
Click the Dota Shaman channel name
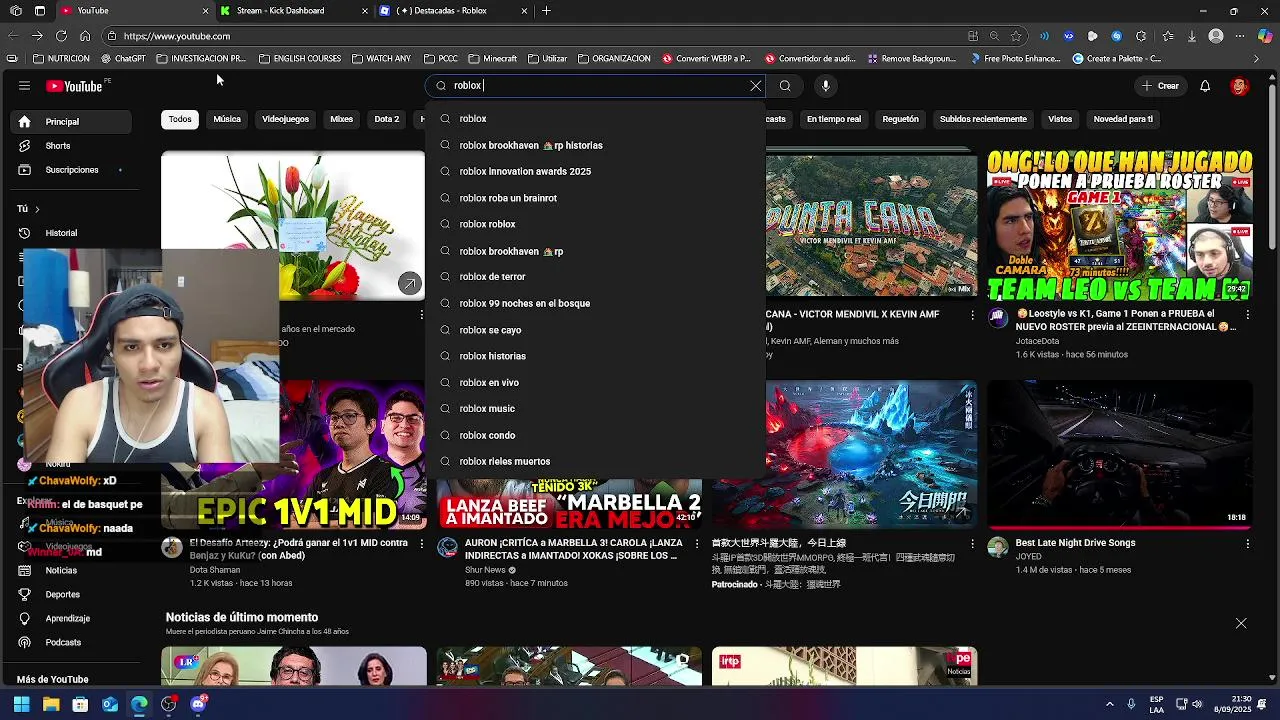[215, 570]
